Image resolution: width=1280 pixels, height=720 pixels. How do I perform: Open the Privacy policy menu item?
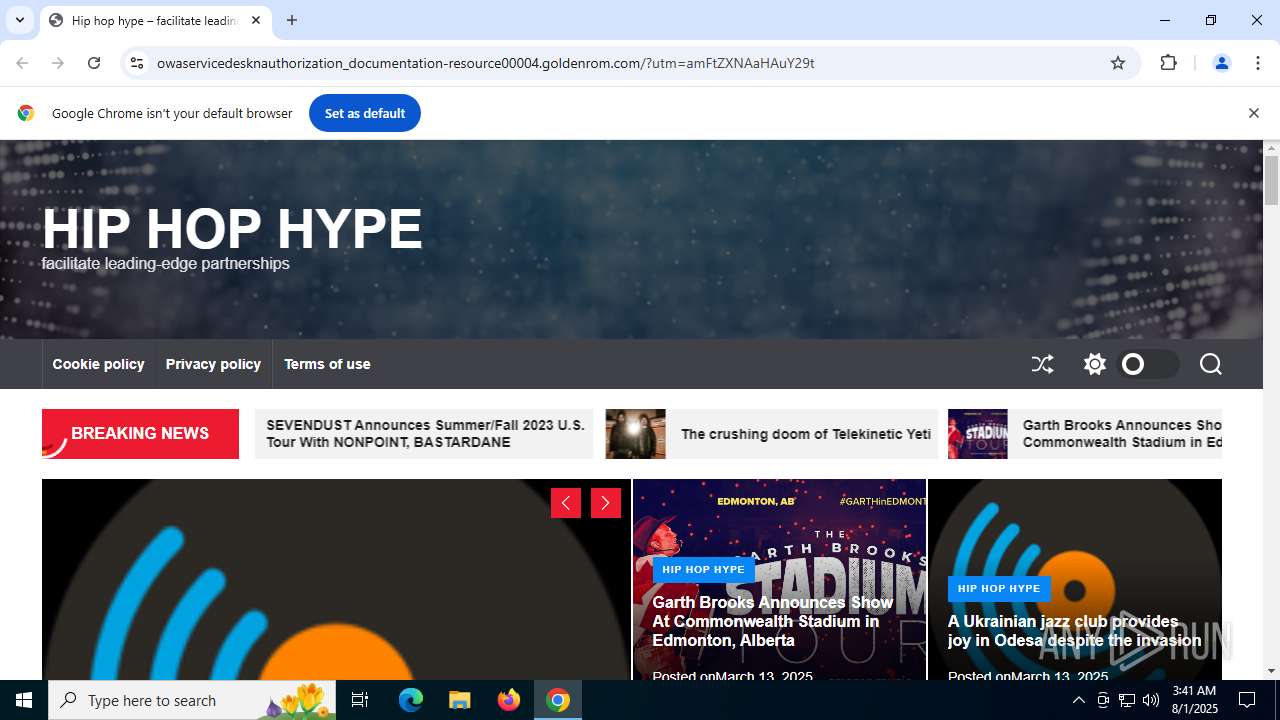213,364
